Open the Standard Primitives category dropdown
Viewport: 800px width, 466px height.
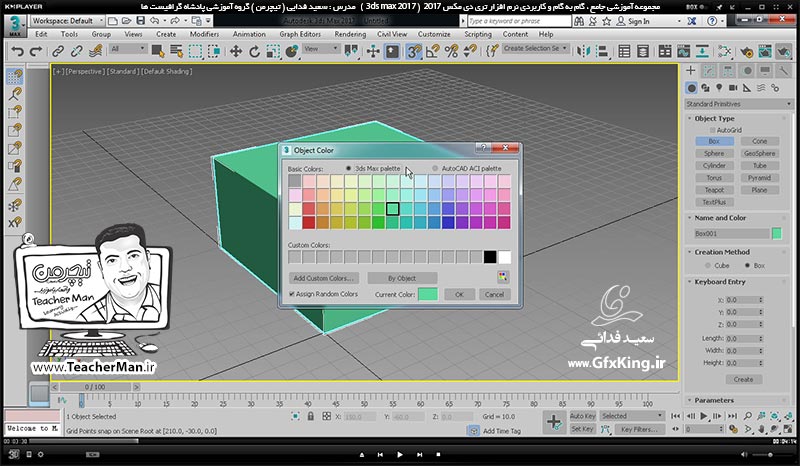tap(739, 104)
